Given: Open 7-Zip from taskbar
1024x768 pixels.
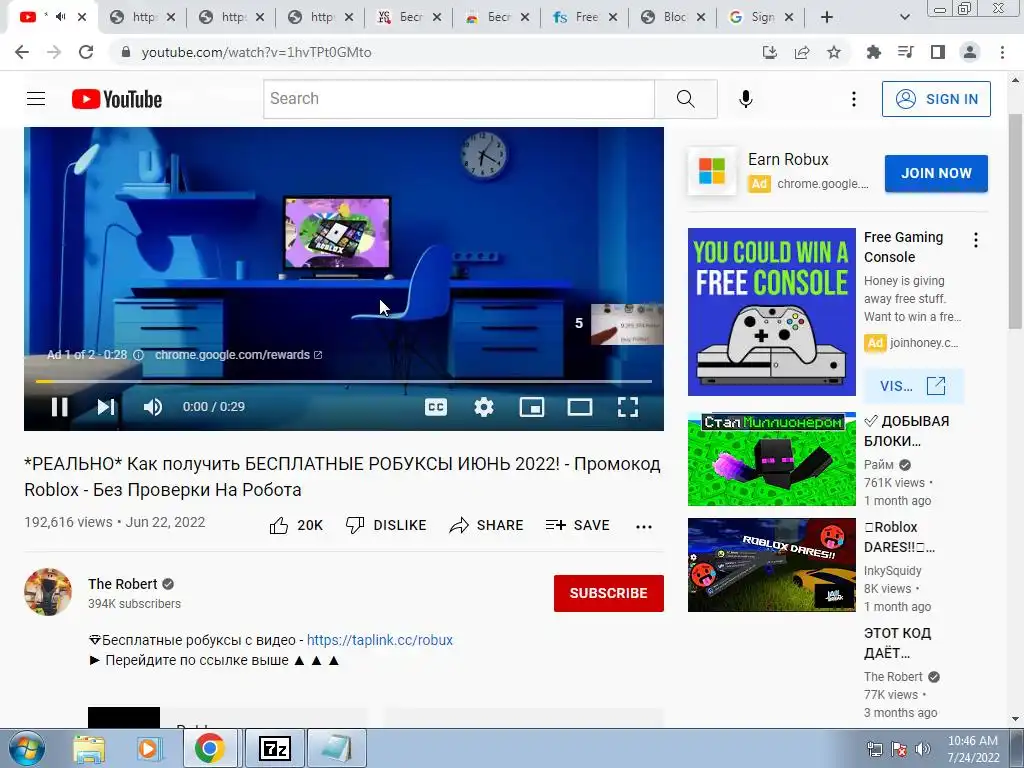Looking at the screenshot, I should tap(275, 748).
